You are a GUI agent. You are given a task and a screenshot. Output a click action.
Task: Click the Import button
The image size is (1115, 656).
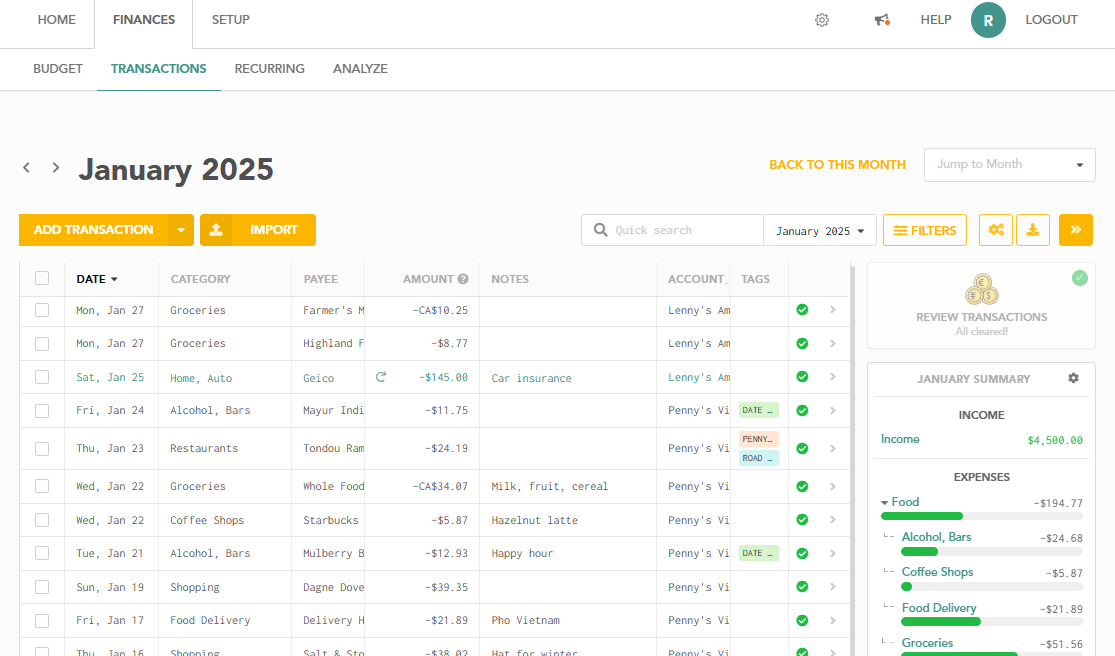[258, 230]
